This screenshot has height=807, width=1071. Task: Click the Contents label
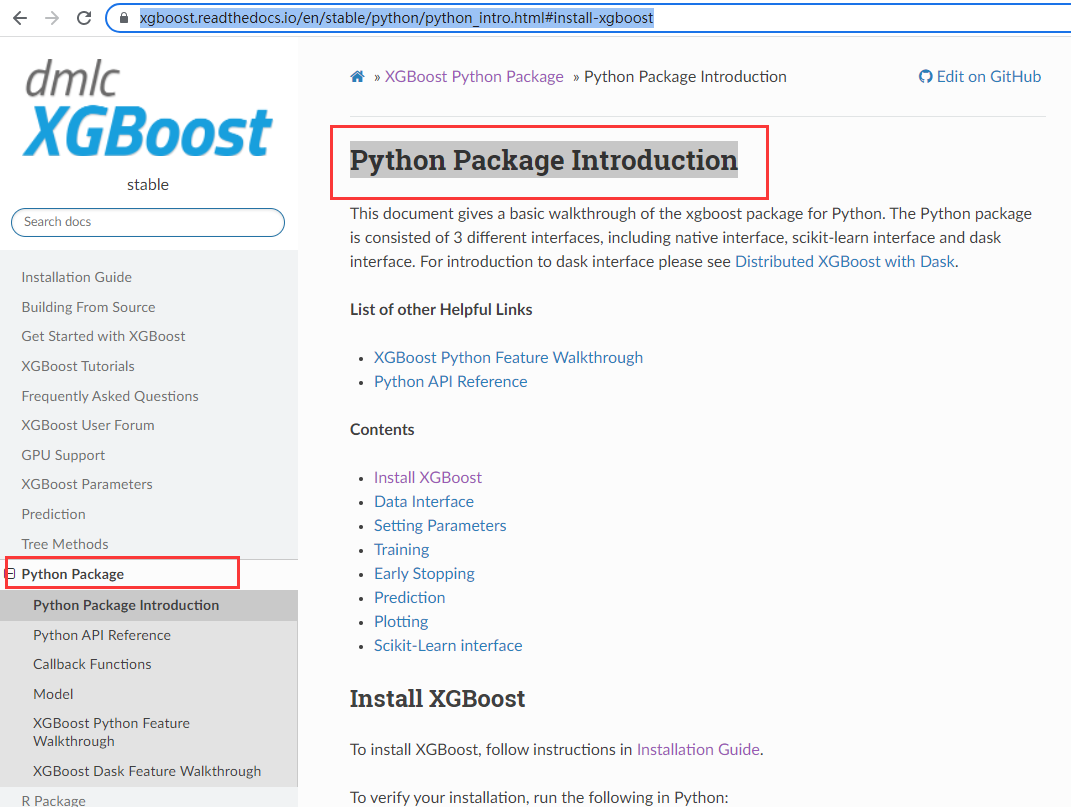coord(382,429)
